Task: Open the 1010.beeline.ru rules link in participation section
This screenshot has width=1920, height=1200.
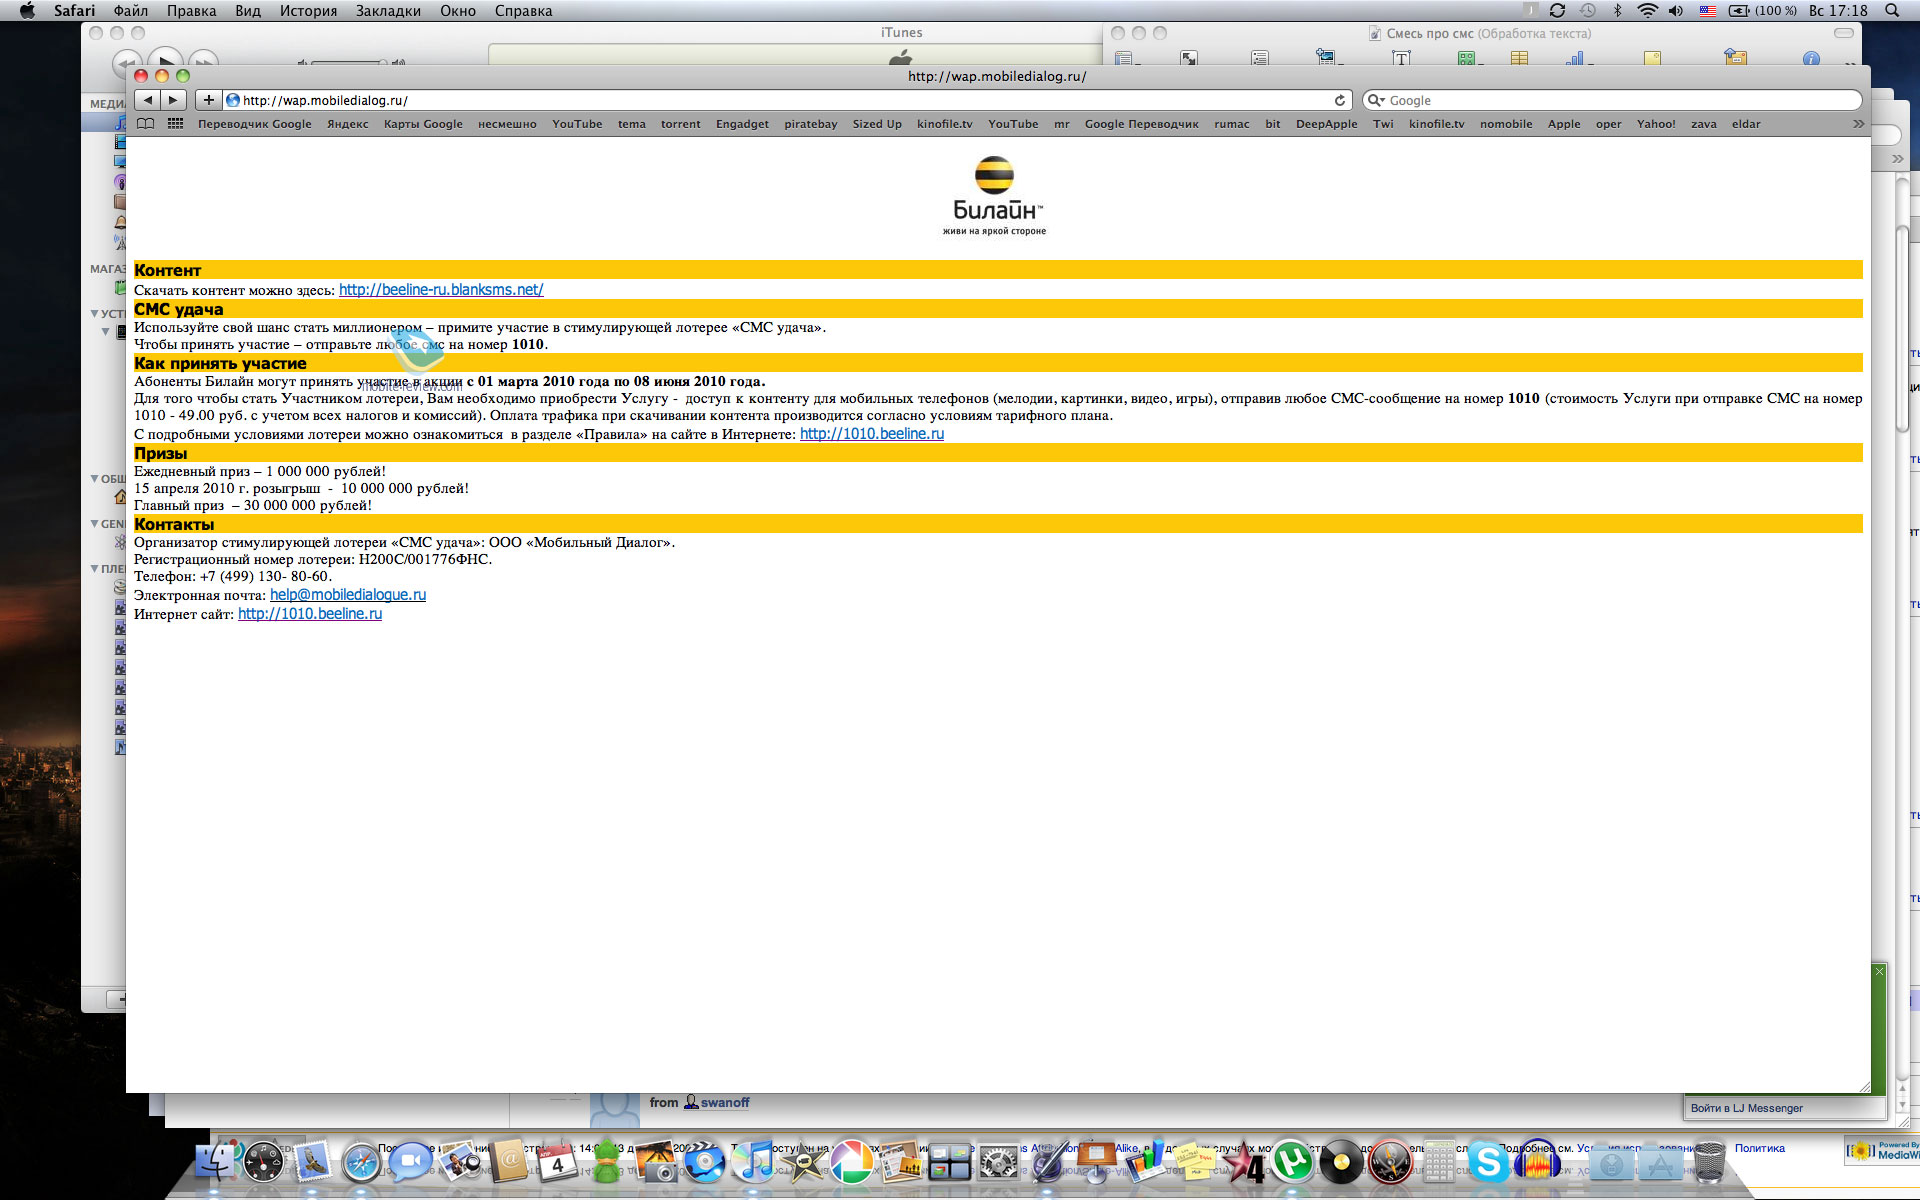Action: tap(872, 434)
